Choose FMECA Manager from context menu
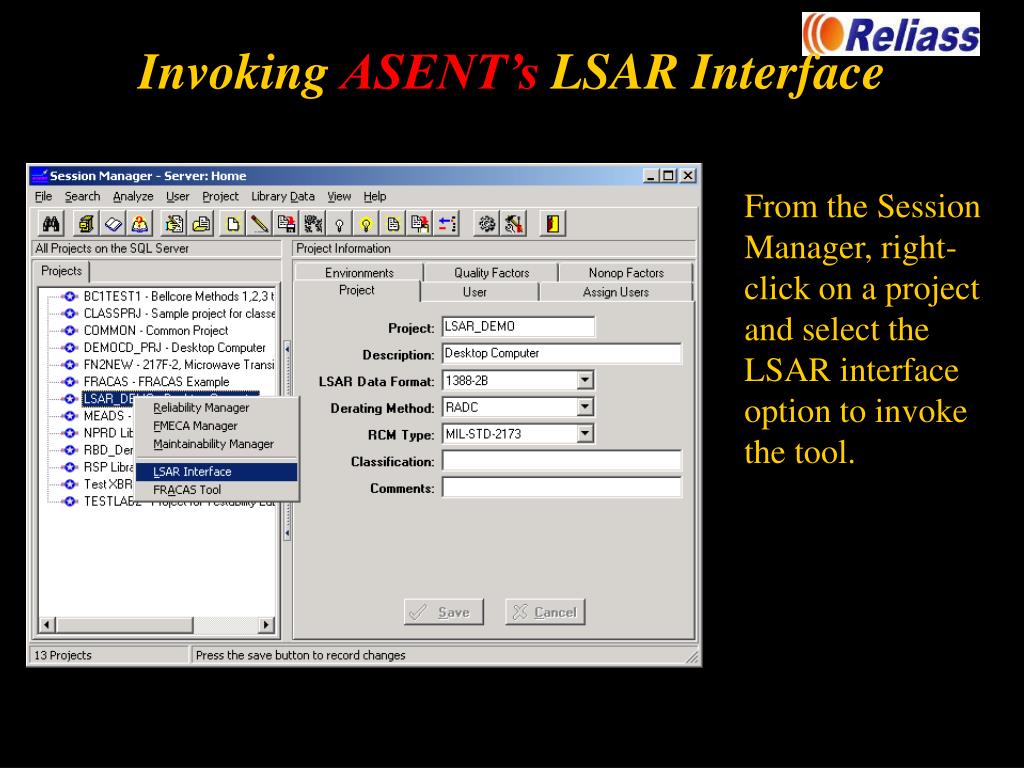The width and height of the screenshot is (1024, 768). pos(217,426)
